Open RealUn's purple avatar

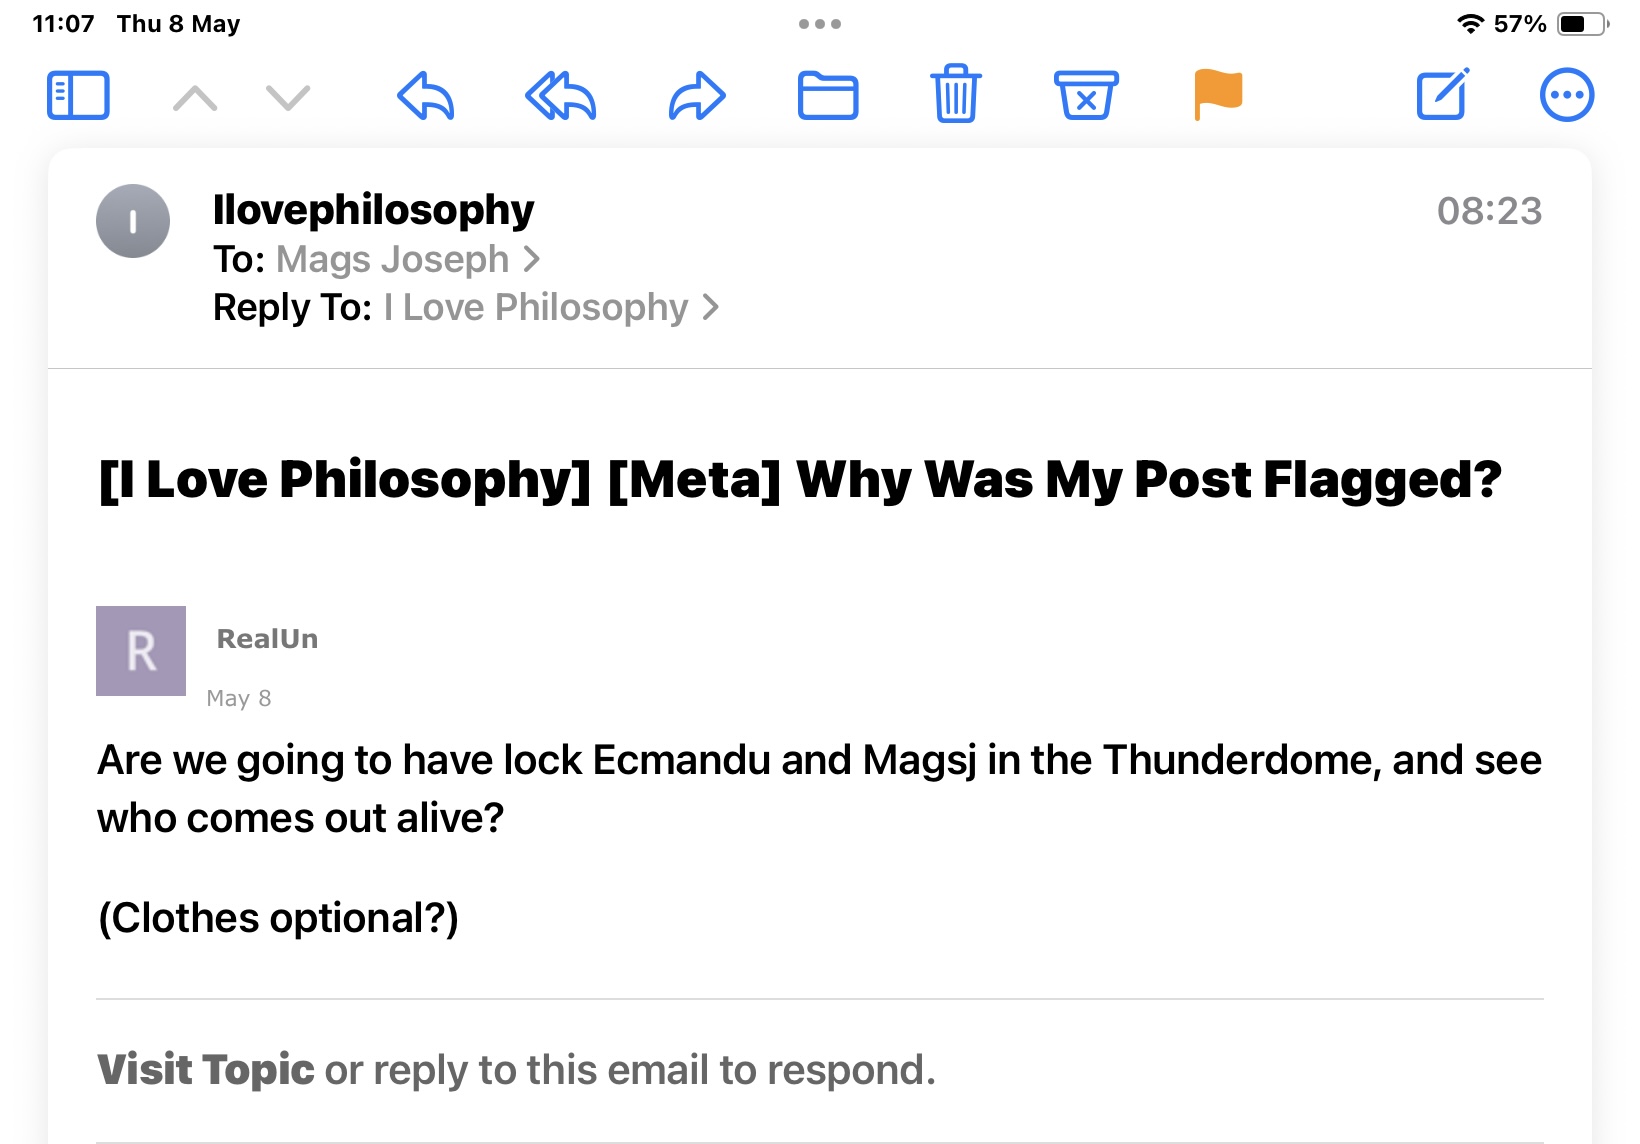141,651
